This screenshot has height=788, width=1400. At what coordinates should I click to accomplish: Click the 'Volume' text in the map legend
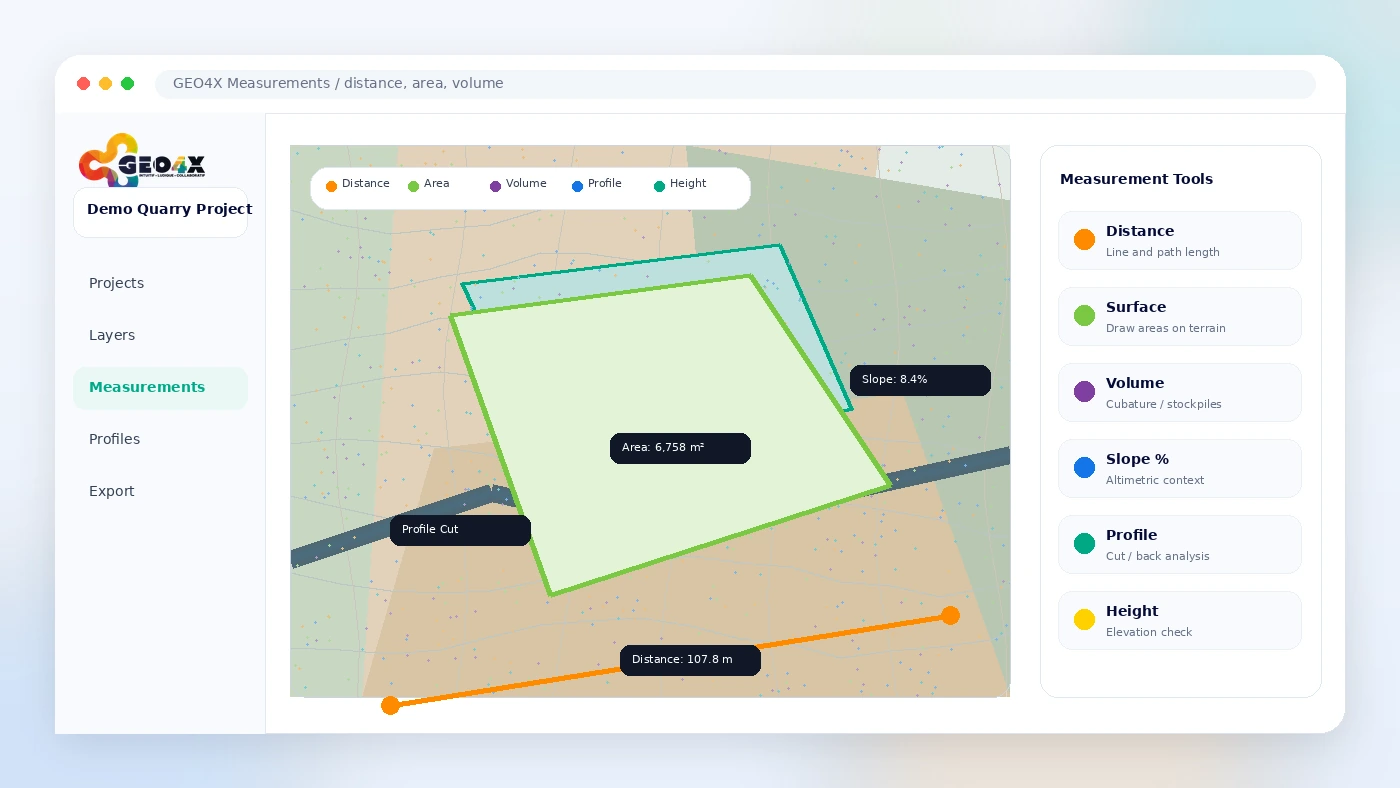[x=526, y=184]
